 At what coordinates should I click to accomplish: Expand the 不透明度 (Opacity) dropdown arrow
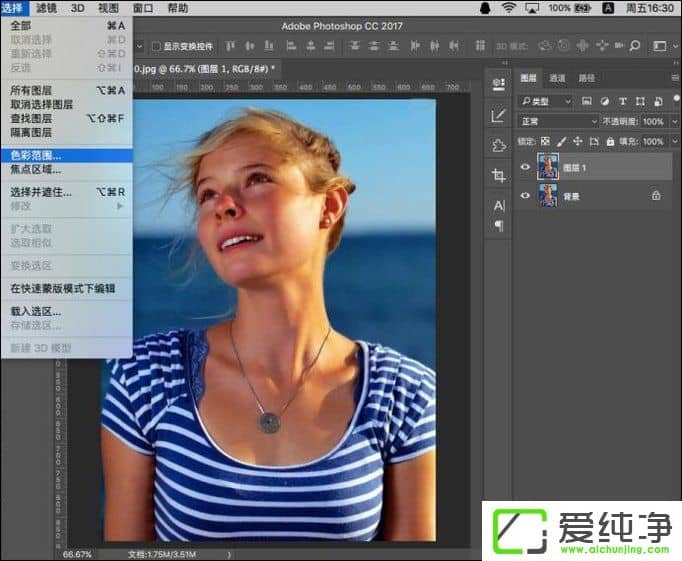tap(673, 121)
